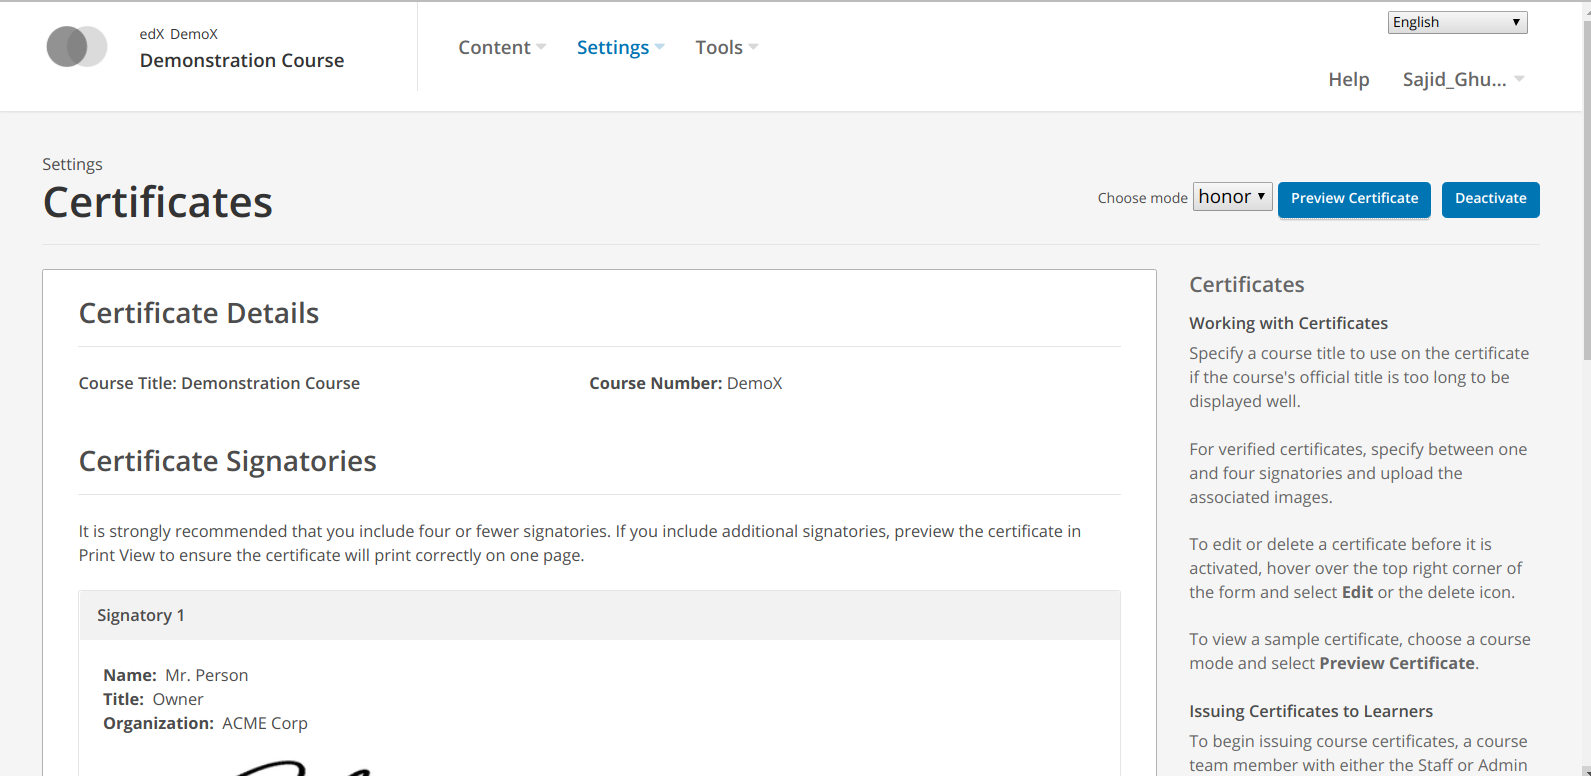This screenshot has height=776, width=1591.
Task: Click the Certificate Details heading
Action: (x=199, y=314)
